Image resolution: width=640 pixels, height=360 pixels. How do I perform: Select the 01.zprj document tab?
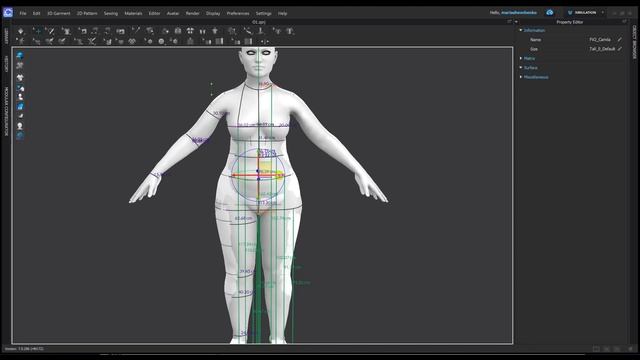[259, 22]
